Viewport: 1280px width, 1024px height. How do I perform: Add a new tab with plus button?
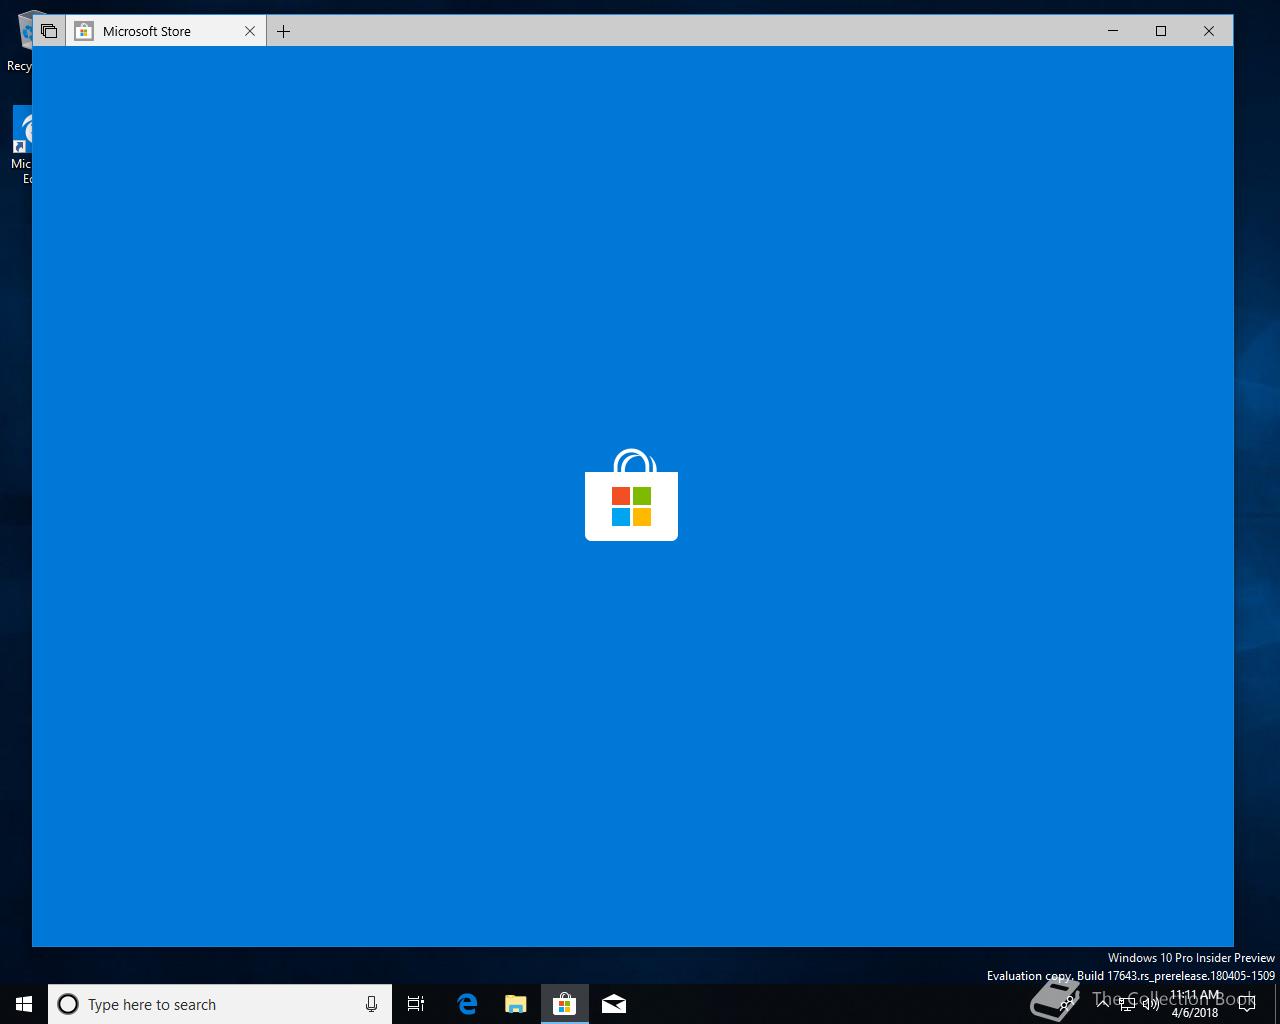tap(284, 31)
